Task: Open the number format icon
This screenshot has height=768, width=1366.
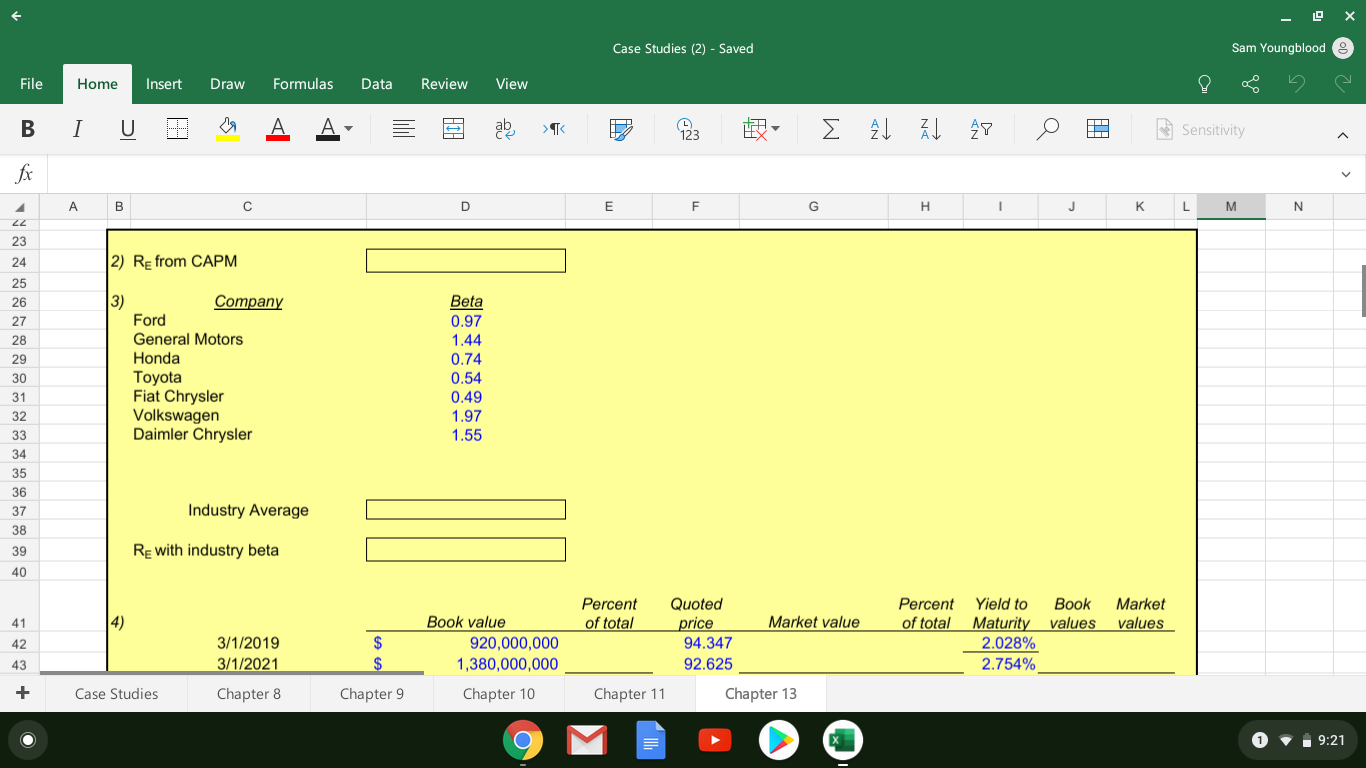Action: point(689,130)
